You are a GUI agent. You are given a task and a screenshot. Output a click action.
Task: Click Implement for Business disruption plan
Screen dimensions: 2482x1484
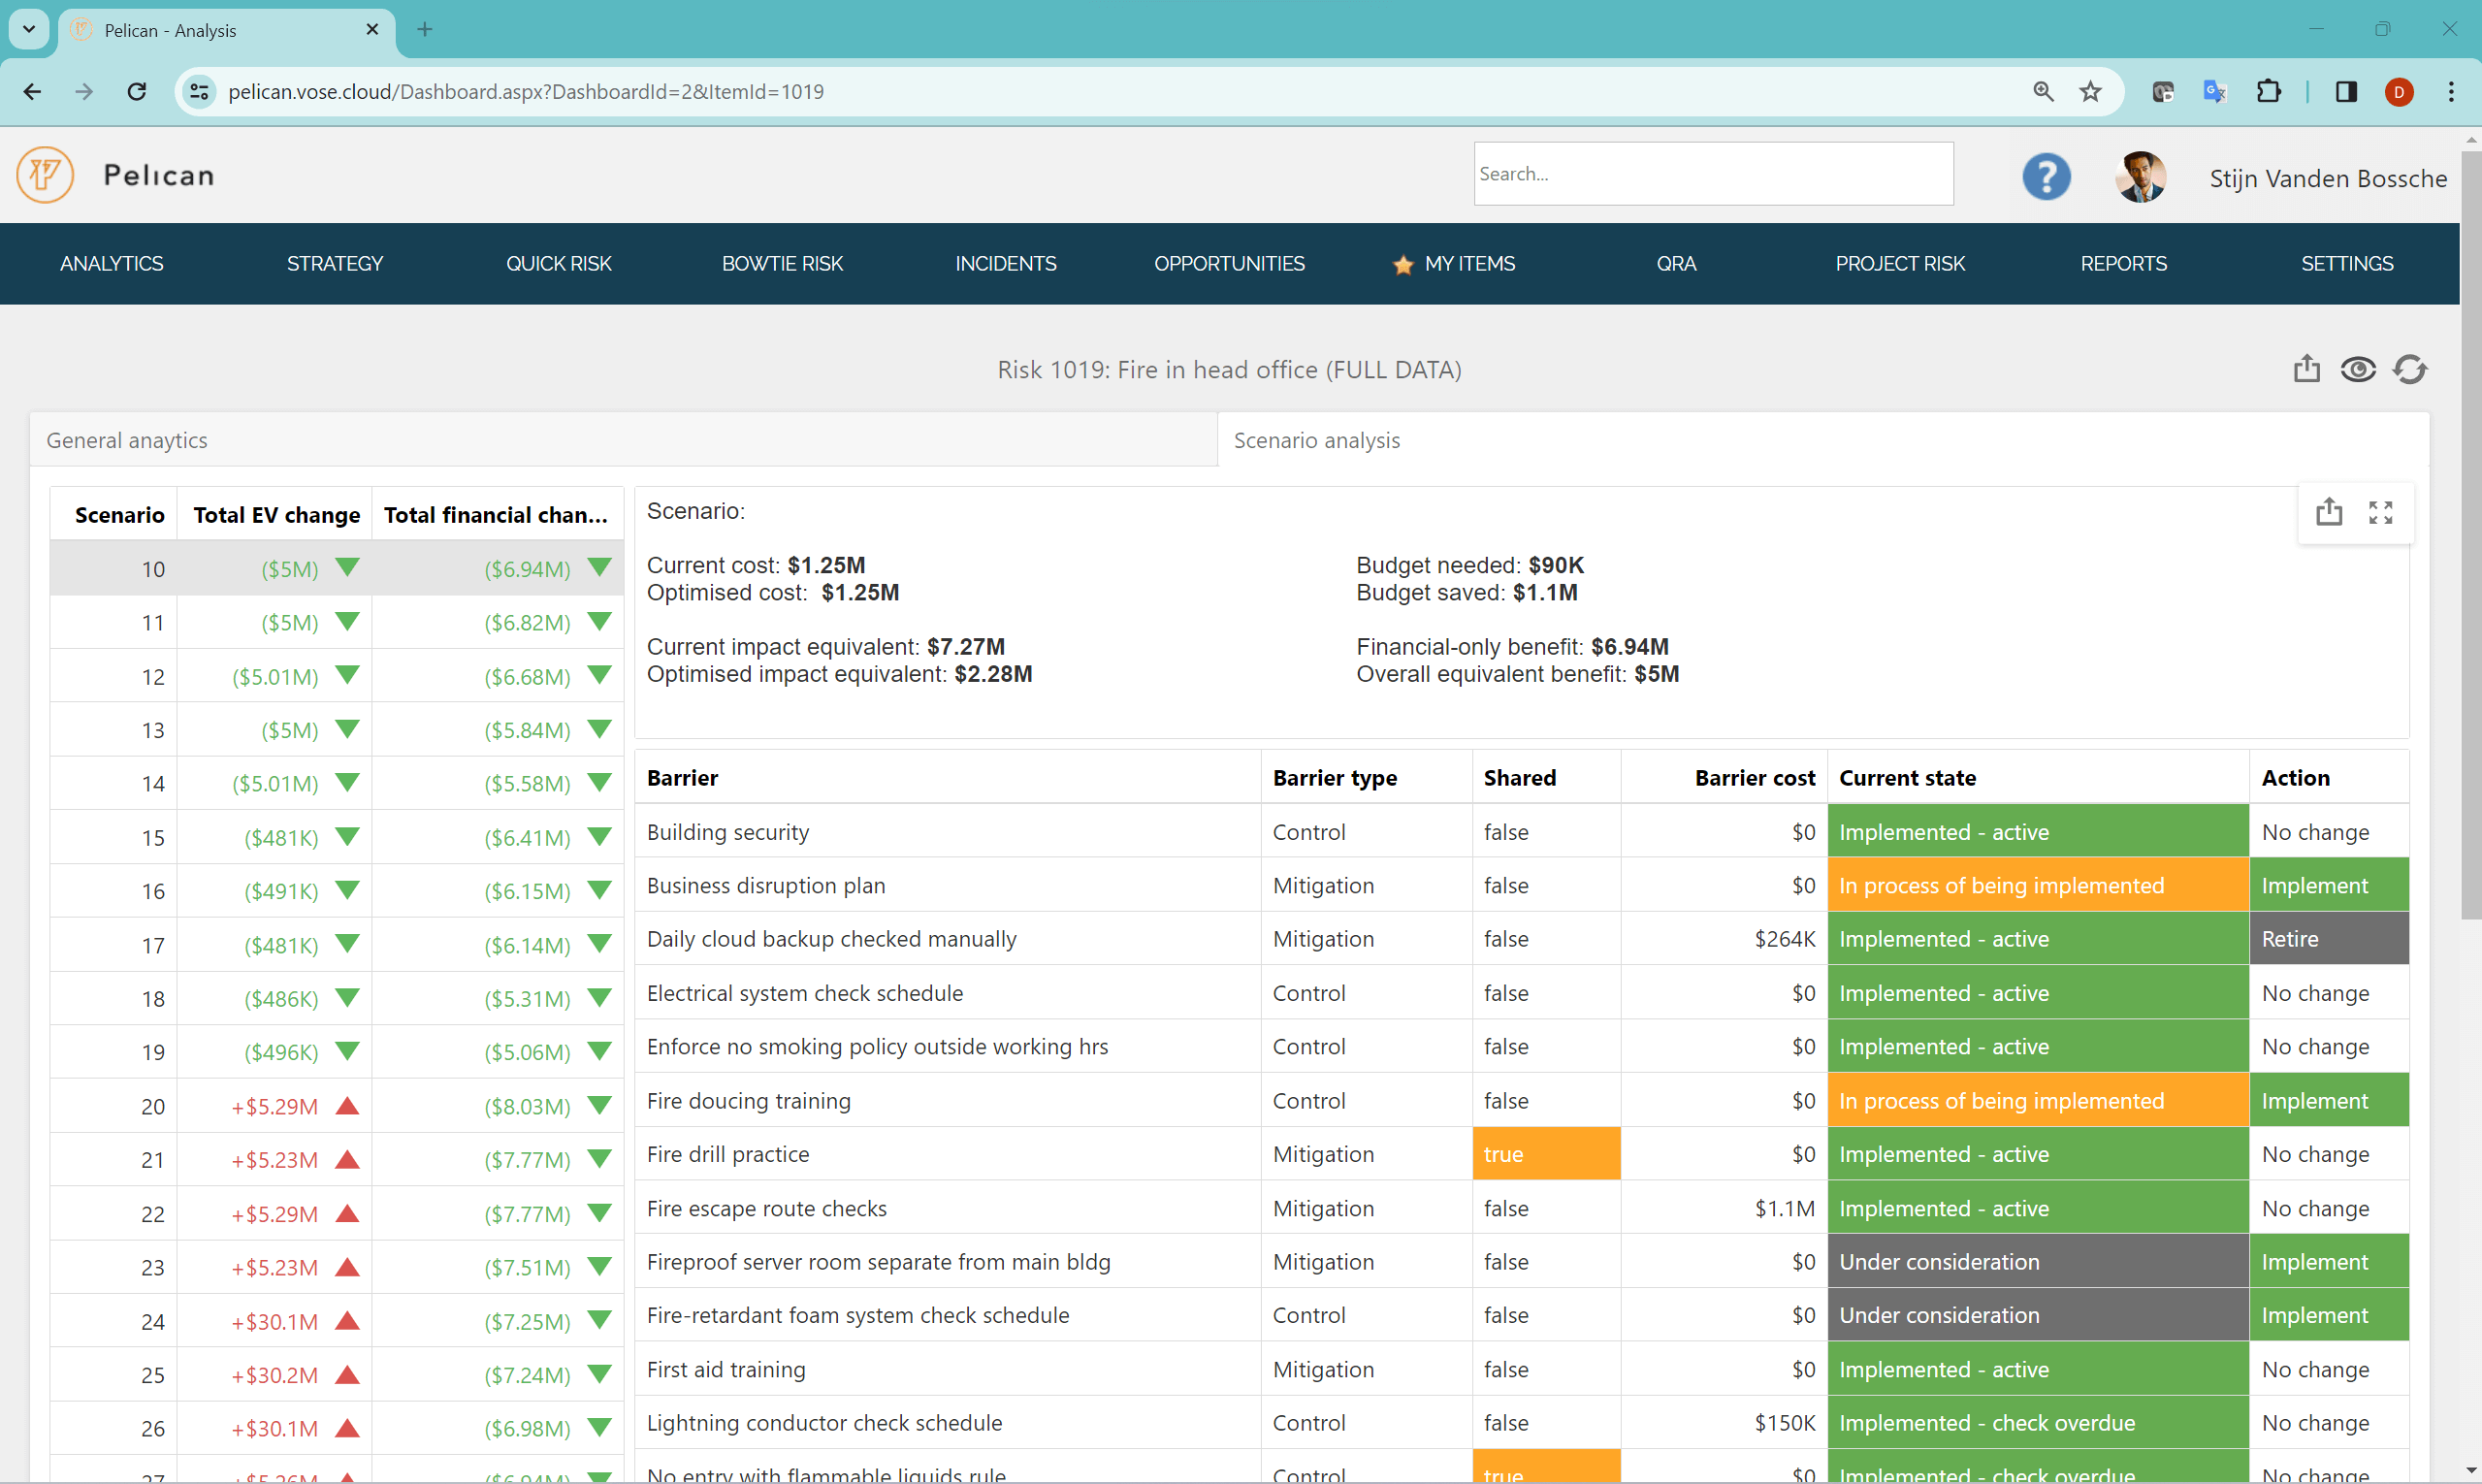pos(2316,885)
